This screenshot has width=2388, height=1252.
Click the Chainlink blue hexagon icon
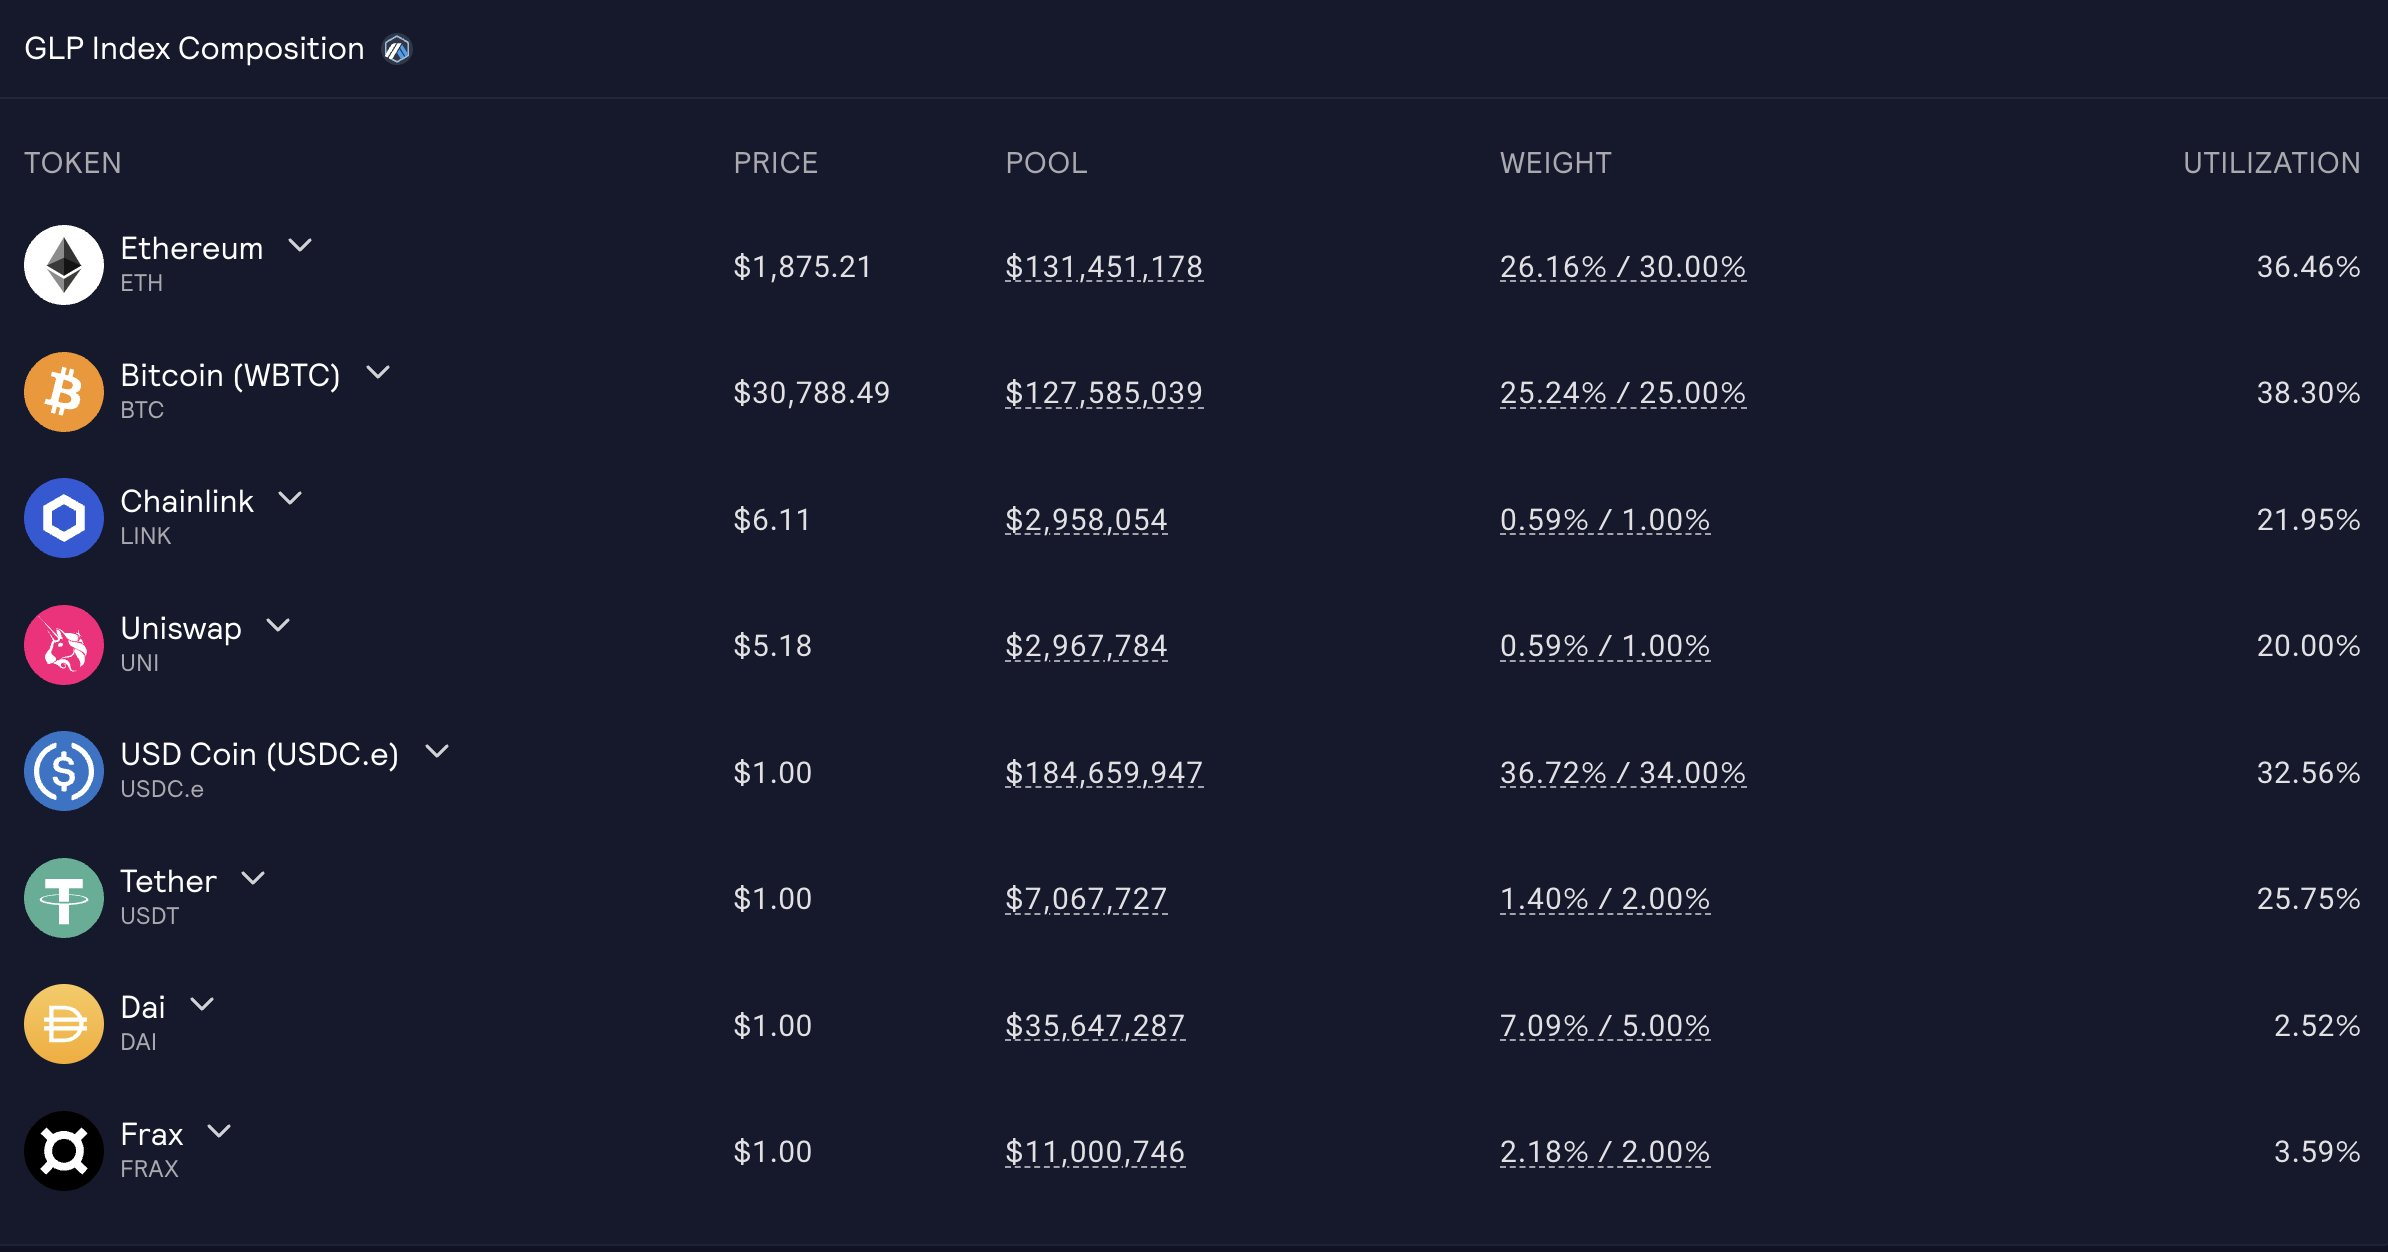[x=64, y=518]
